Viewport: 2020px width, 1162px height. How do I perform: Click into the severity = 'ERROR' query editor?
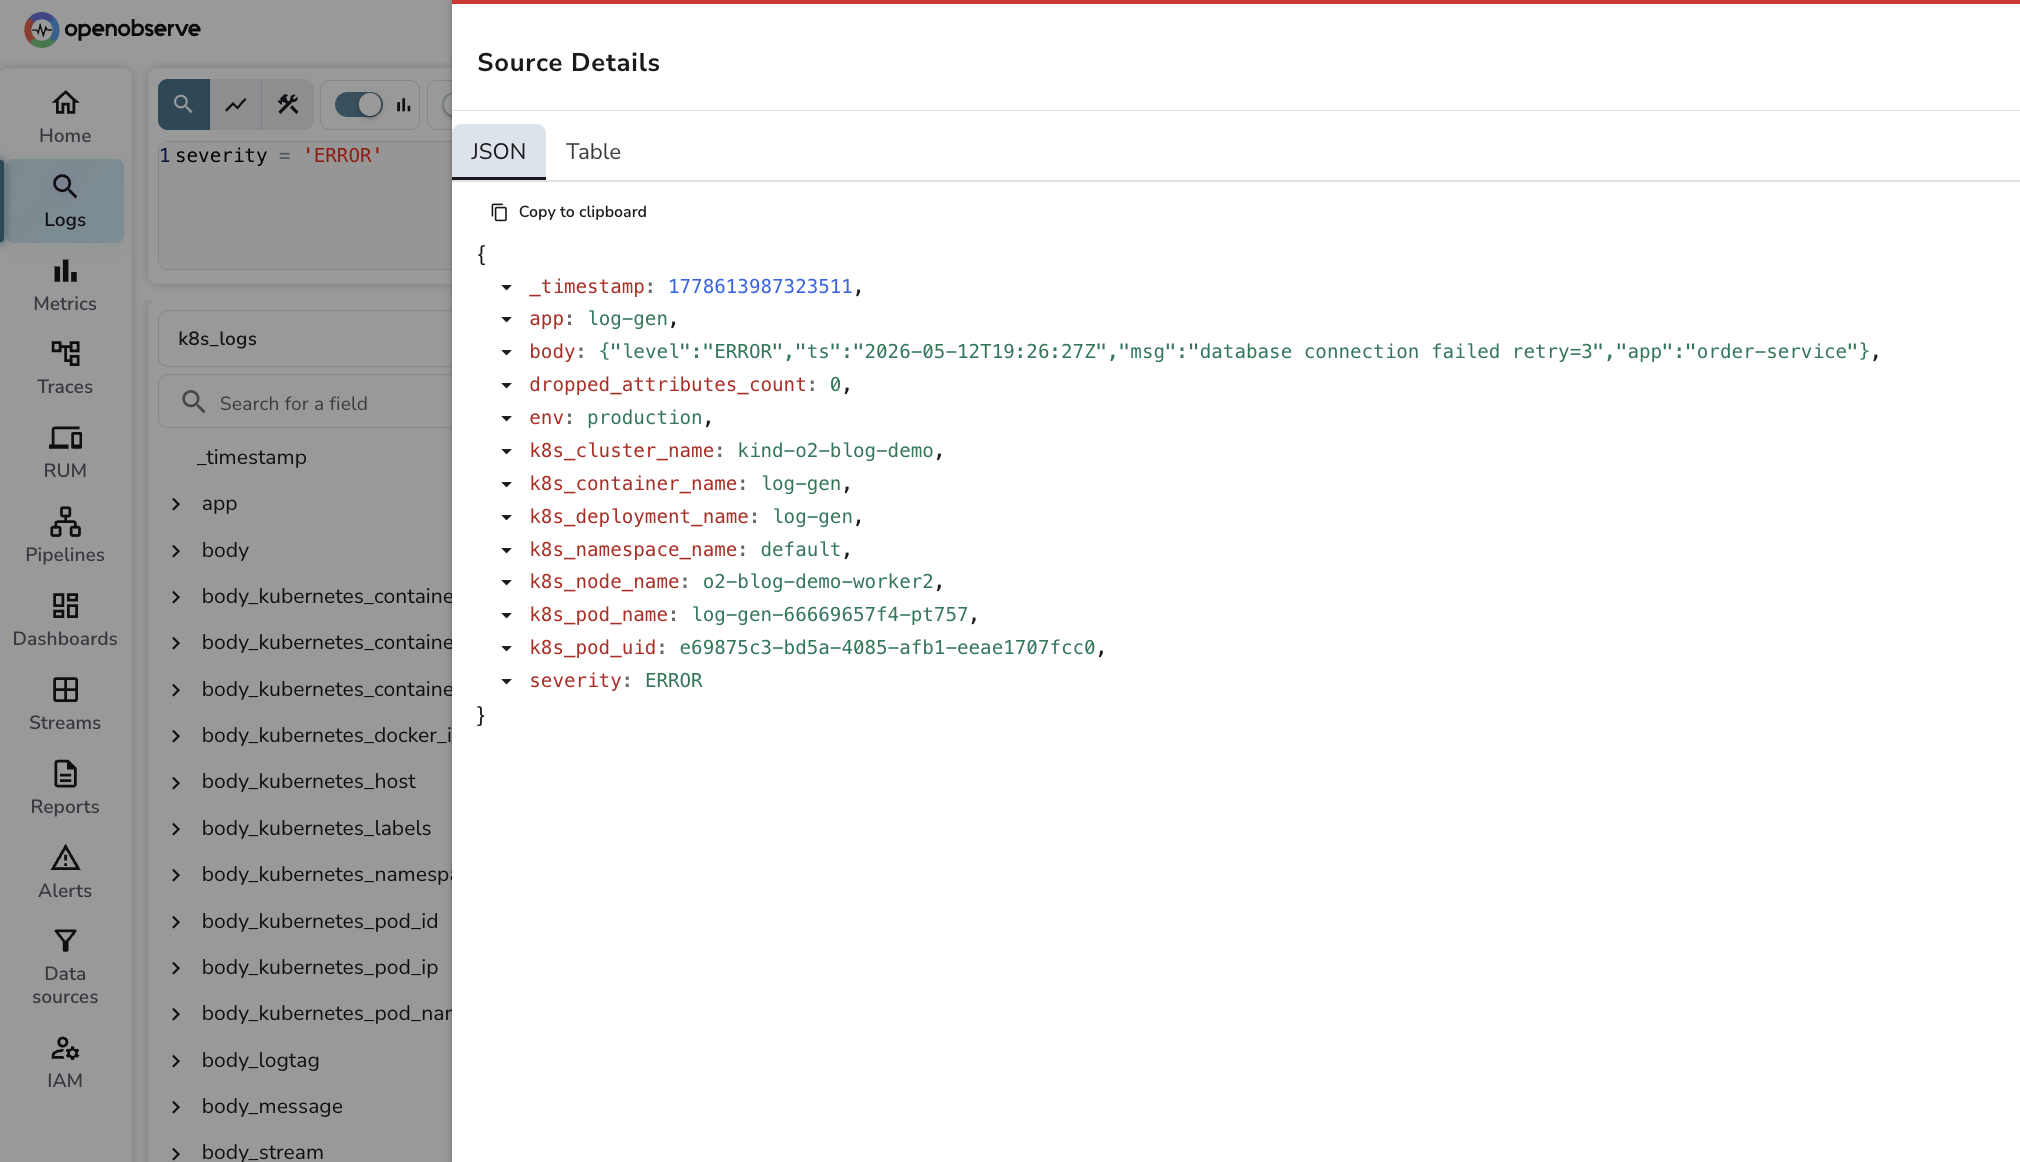[x=305, y=205]
